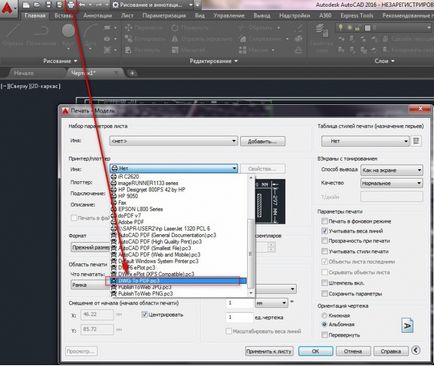Switch to the Аннотации ribbon tab
The image size is (434, 366).
click(x=98, y=16)
